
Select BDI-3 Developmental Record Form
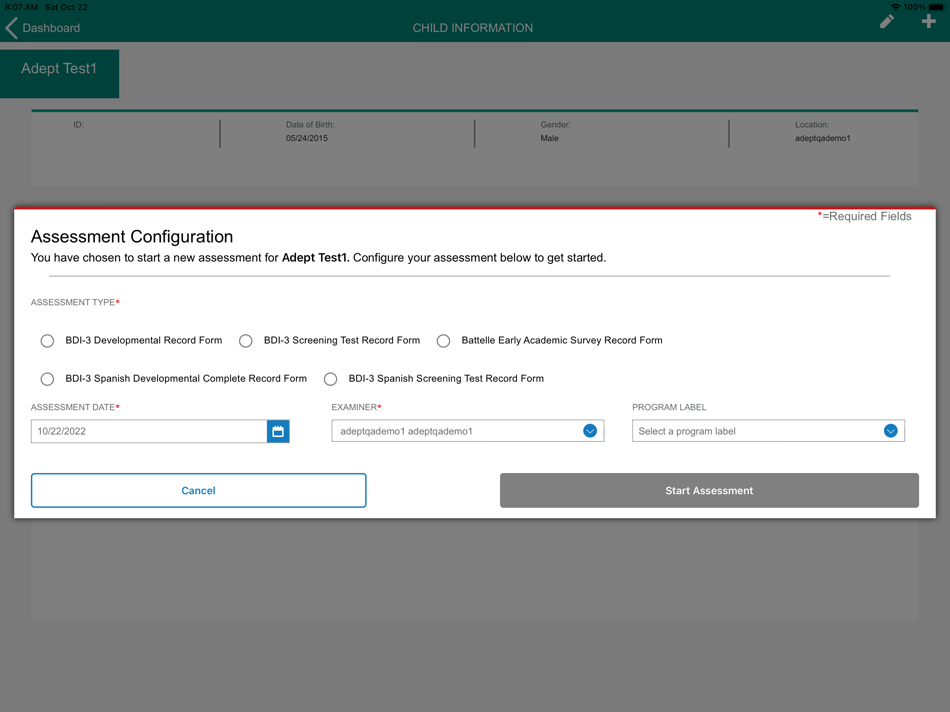click(47, 341)
